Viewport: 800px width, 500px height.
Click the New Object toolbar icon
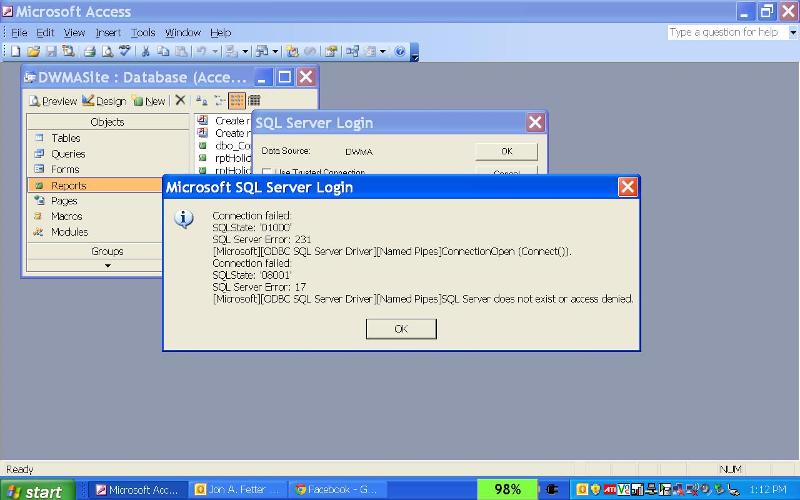370,51
